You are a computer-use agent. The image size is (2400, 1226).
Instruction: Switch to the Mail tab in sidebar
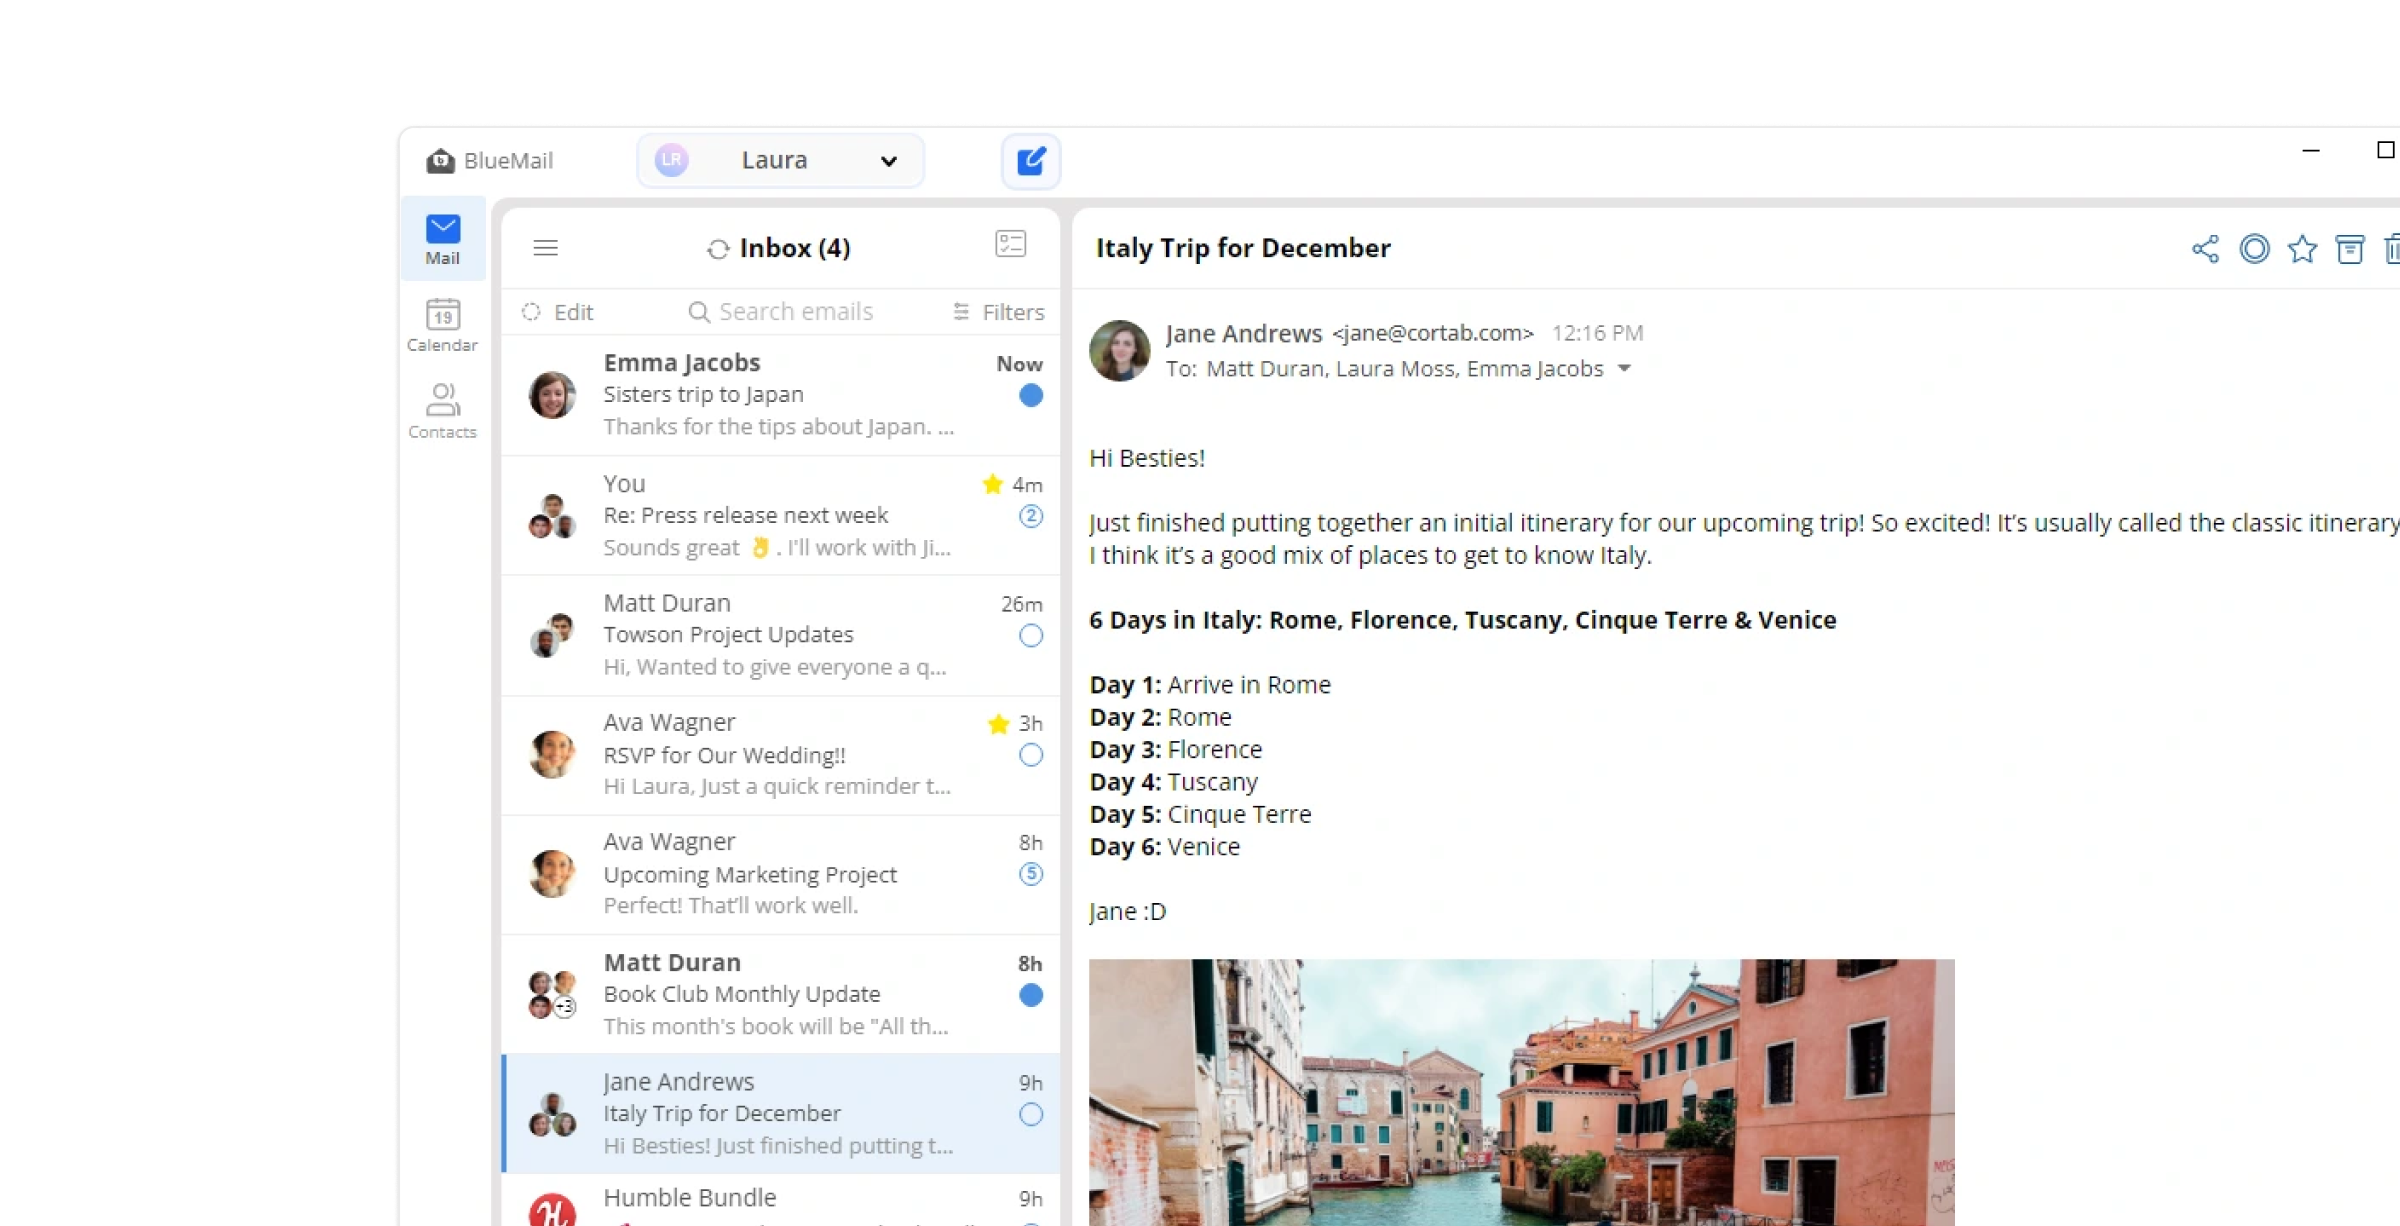pyautogui.click(x=442, y=238)
